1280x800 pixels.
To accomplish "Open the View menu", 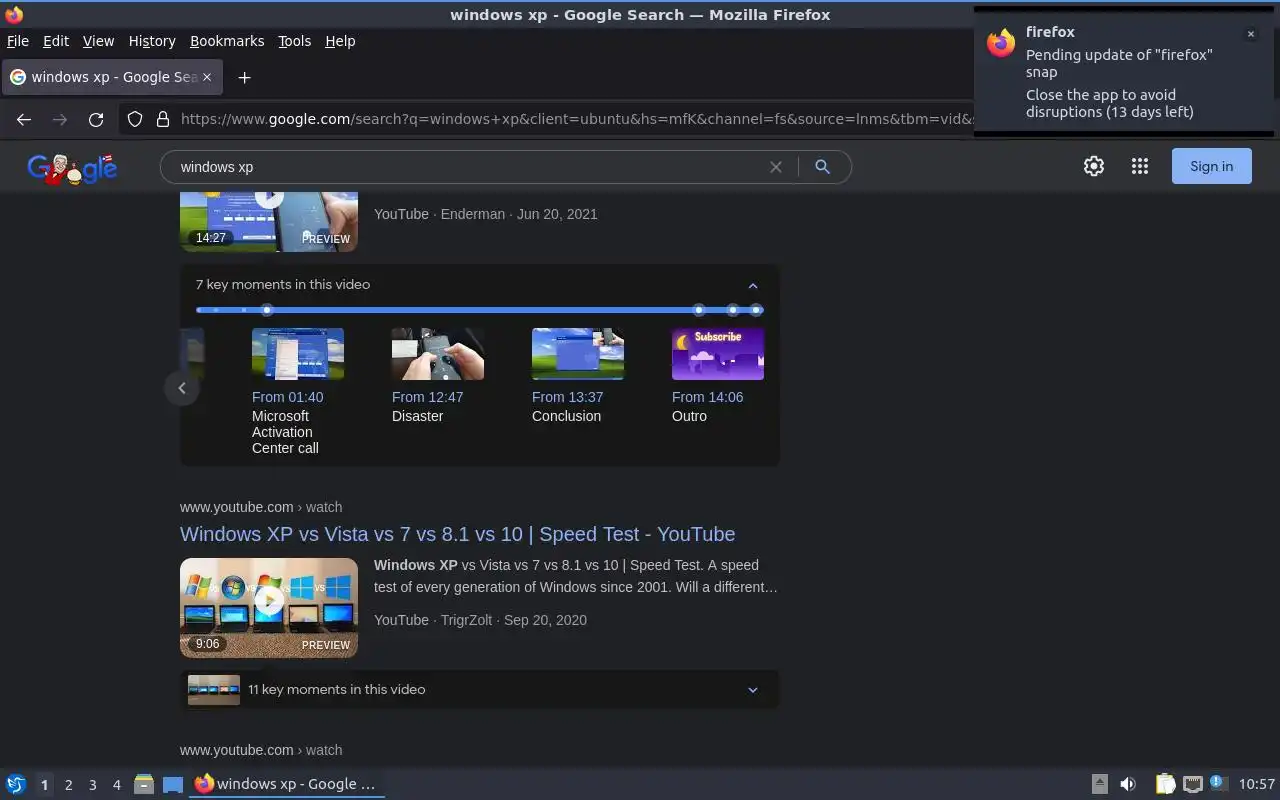I will (98, 41).
